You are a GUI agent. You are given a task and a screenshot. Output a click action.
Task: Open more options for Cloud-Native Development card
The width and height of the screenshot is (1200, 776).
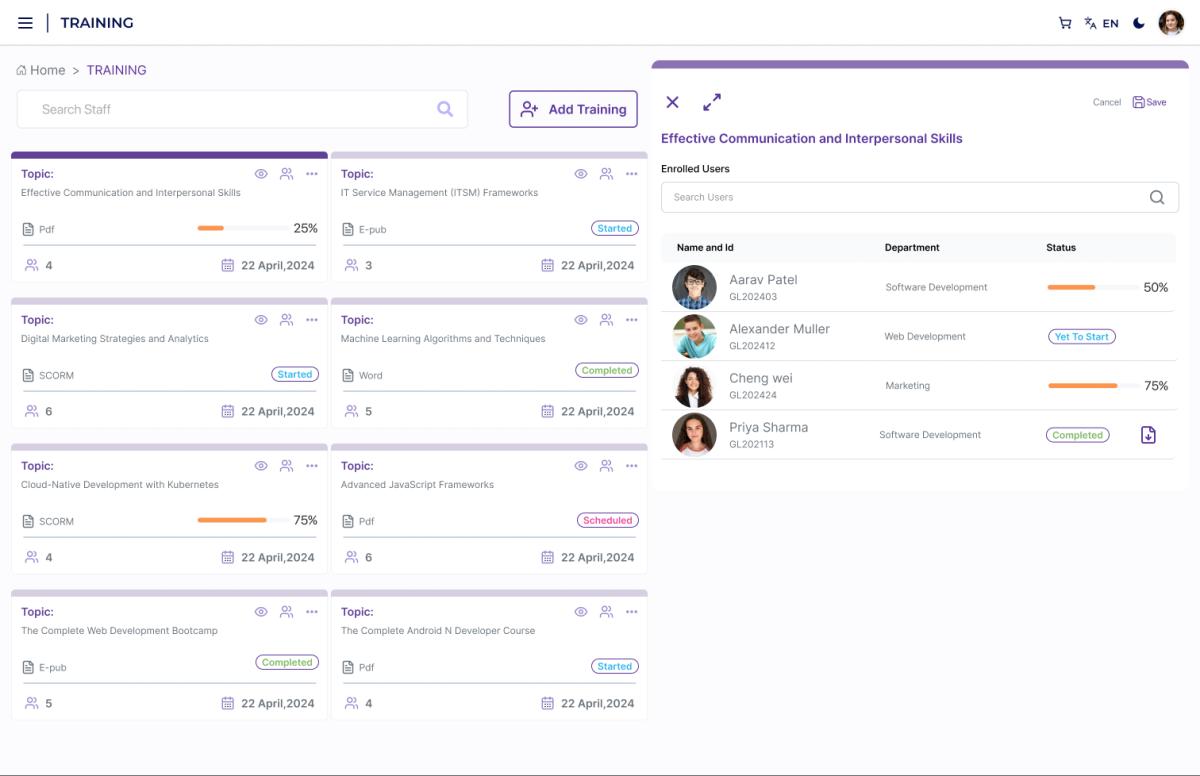tap(312, 466)
